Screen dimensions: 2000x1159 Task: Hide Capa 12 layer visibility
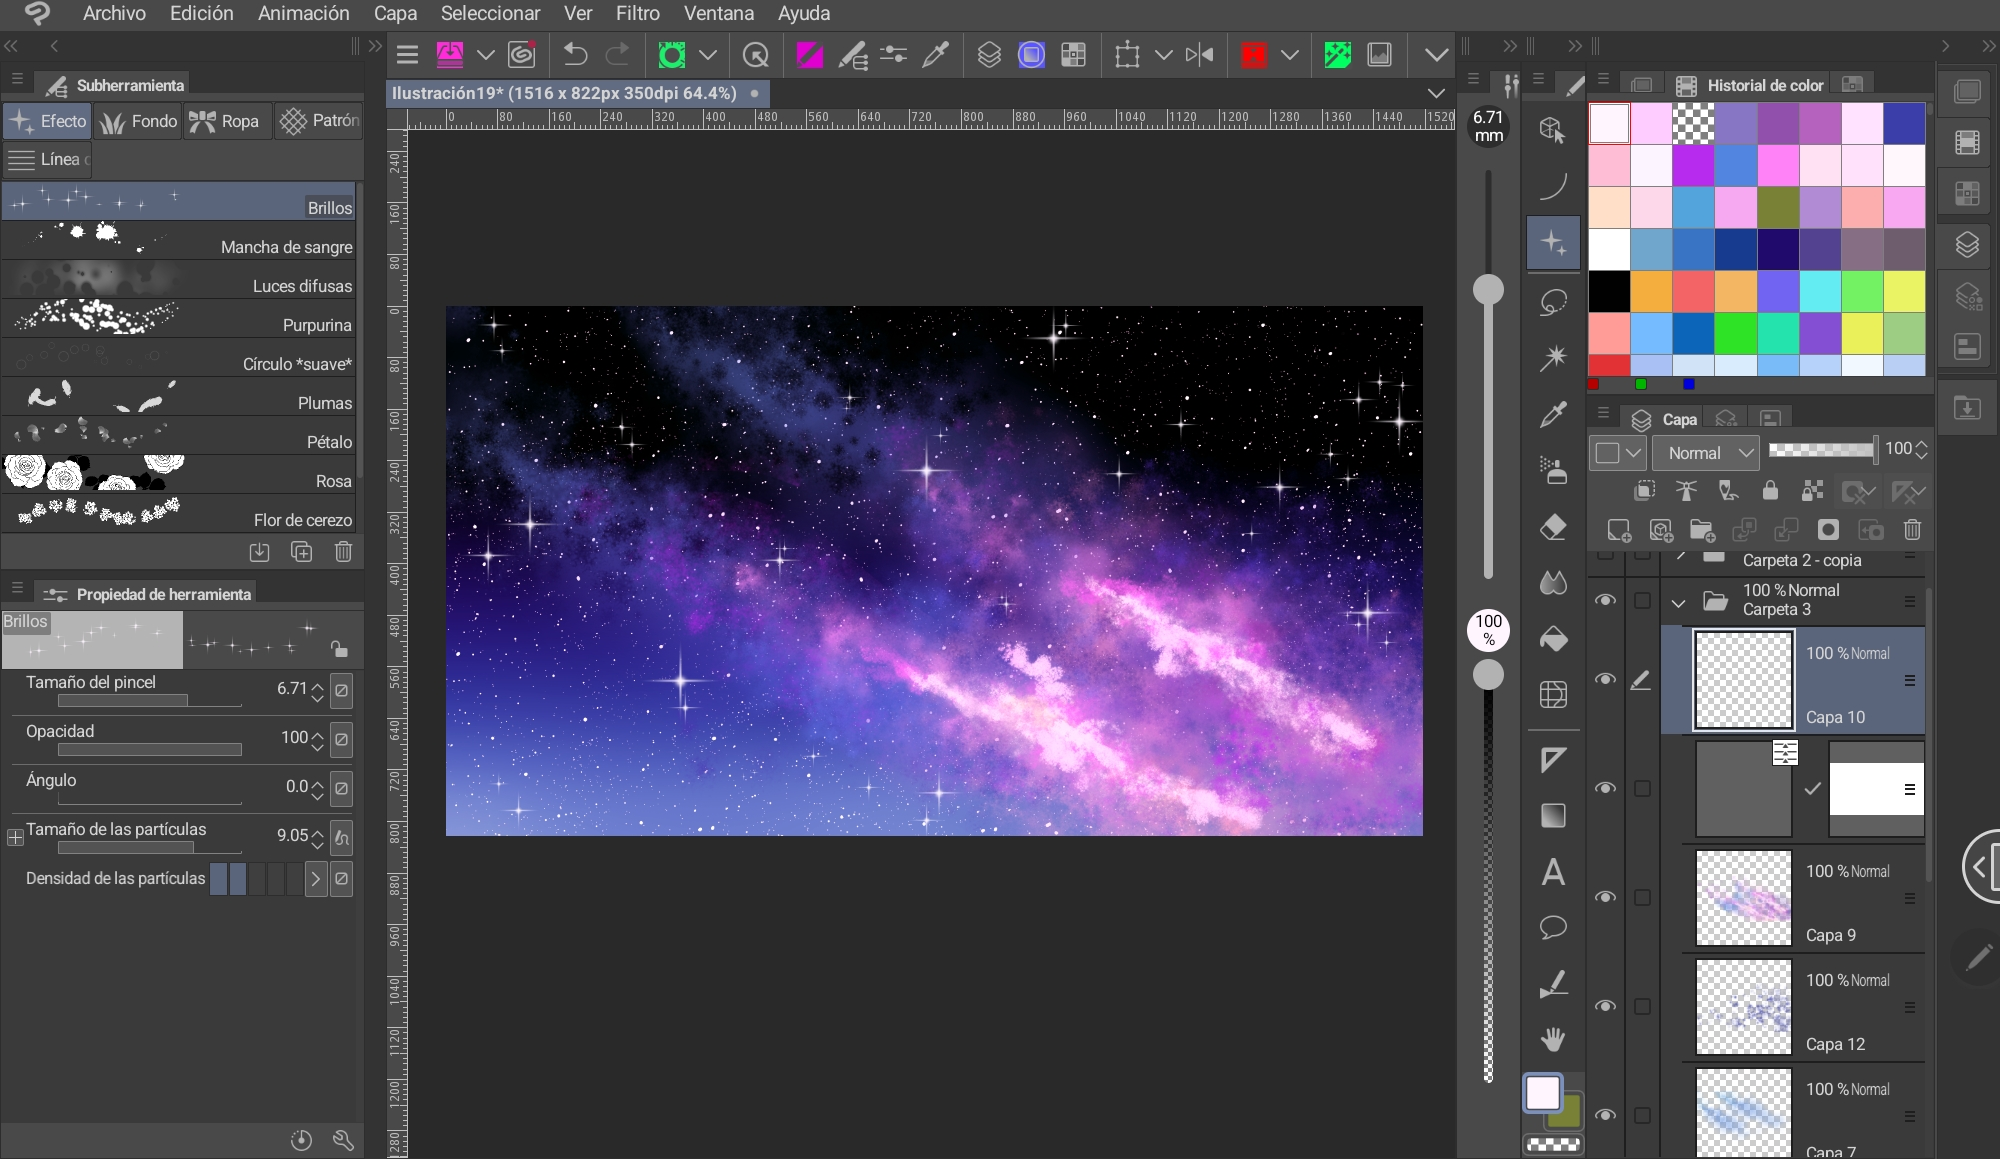tap(1605, 1006)
